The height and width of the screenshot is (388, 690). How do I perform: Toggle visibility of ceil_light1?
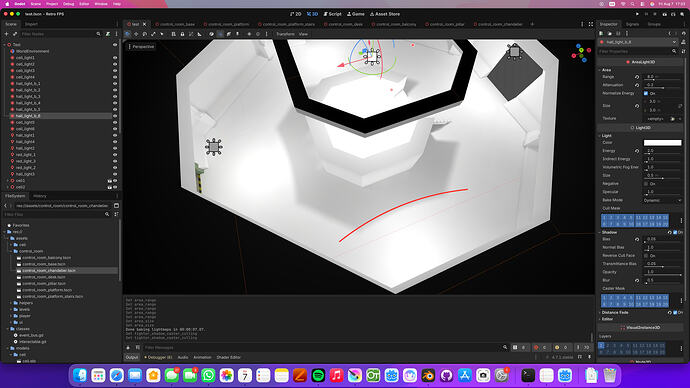[x=115, y=58]
